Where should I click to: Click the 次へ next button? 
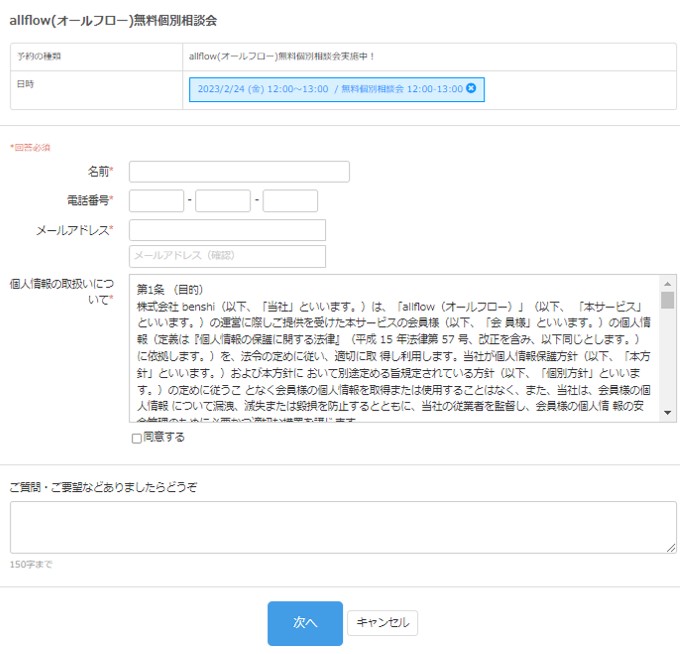(x=305, y=623)
